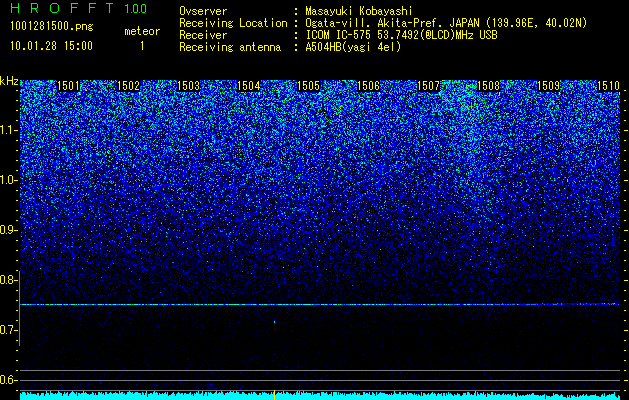Click the 1.0.0 version number

tap(136, 9)
